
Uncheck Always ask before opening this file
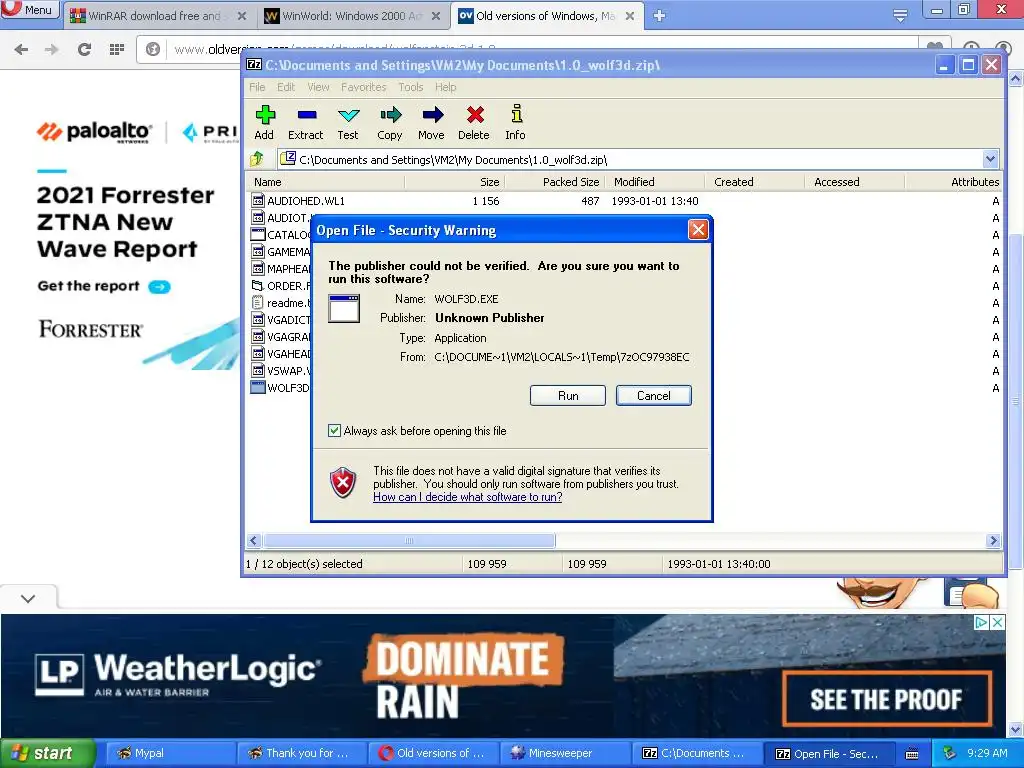334,431
